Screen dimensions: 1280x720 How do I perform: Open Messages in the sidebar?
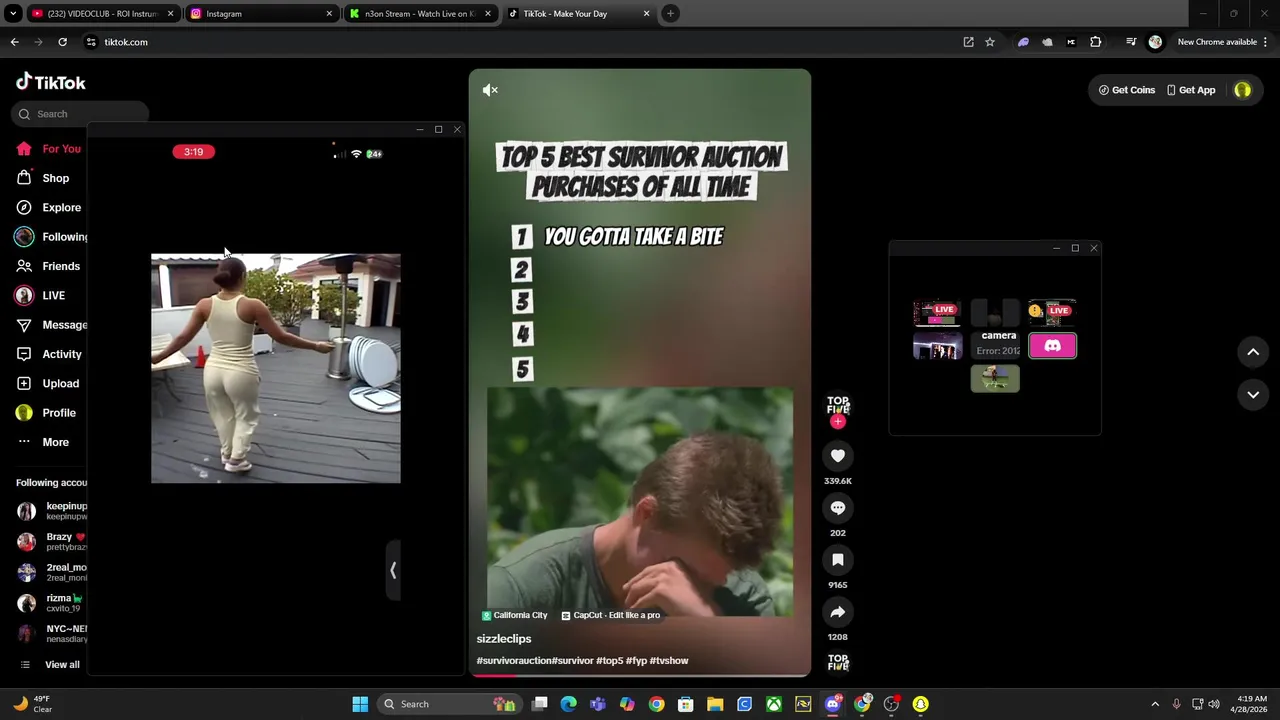52,325
